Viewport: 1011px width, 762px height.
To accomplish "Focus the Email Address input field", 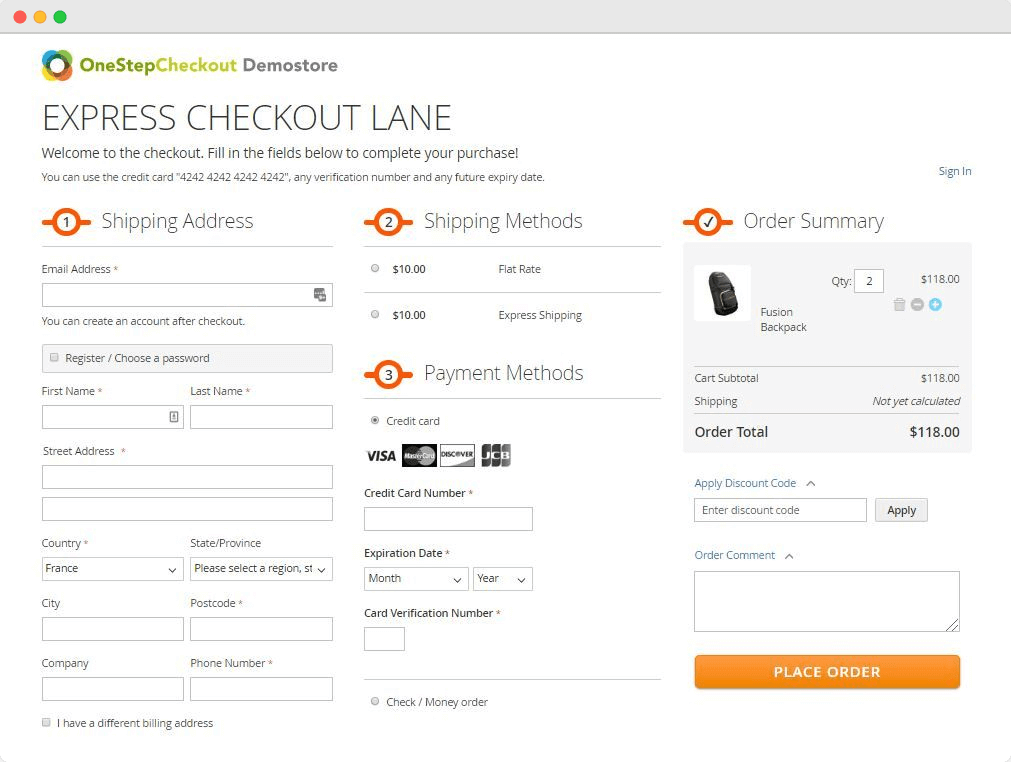I will [187, 295].
